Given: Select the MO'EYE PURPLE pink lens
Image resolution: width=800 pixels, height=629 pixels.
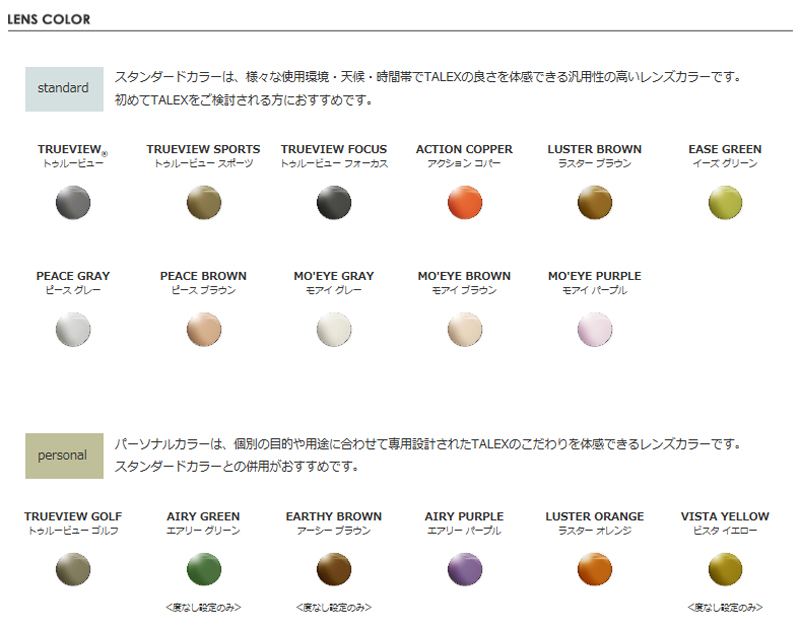Looking at the screenshot, I should coord(594,329).
